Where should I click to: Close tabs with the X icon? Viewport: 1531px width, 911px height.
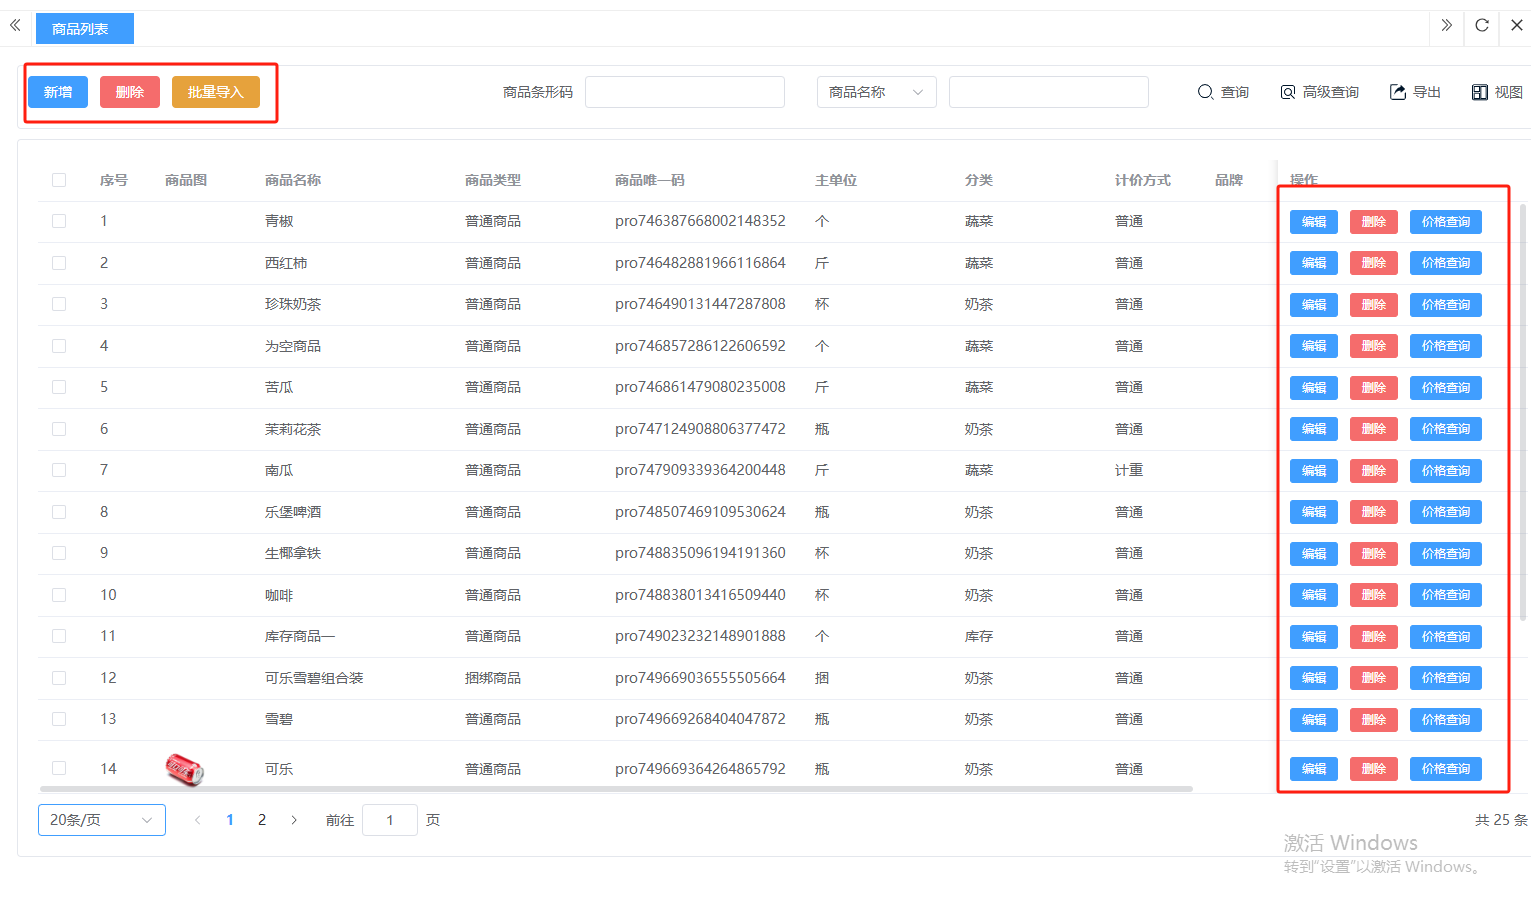[1516, 25]
